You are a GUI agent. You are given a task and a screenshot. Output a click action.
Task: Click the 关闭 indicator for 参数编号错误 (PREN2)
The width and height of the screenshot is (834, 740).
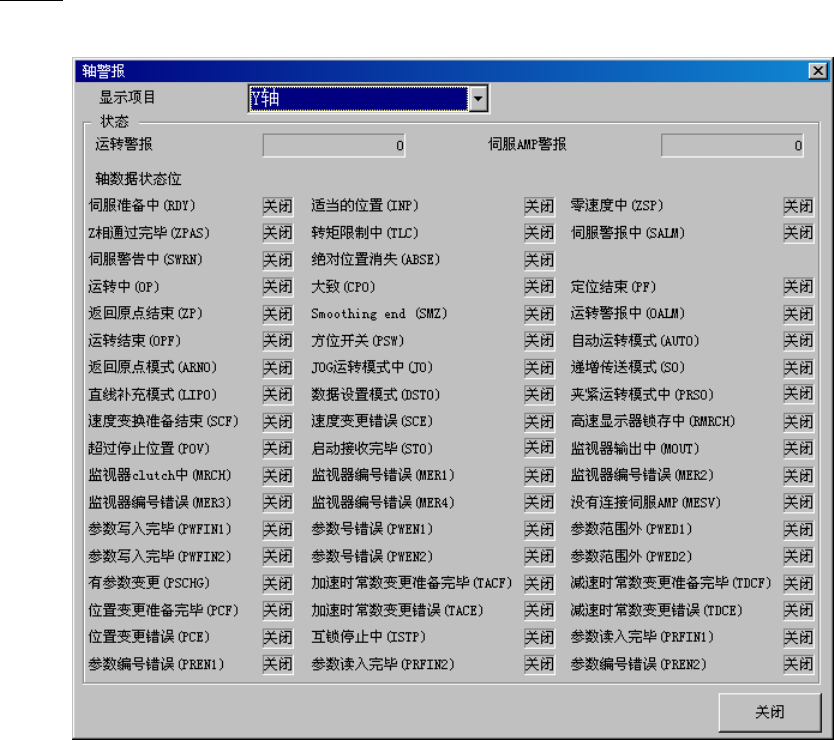tap(798, 664)
